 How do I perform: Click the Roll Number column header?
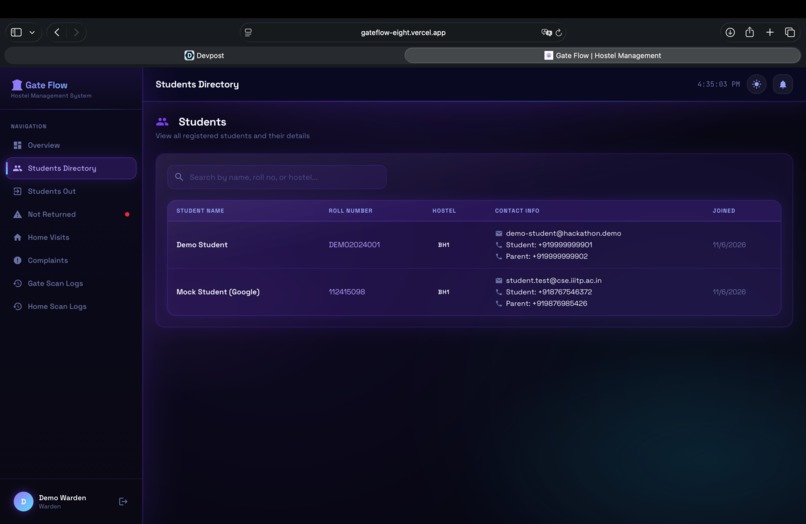[351, 211]
